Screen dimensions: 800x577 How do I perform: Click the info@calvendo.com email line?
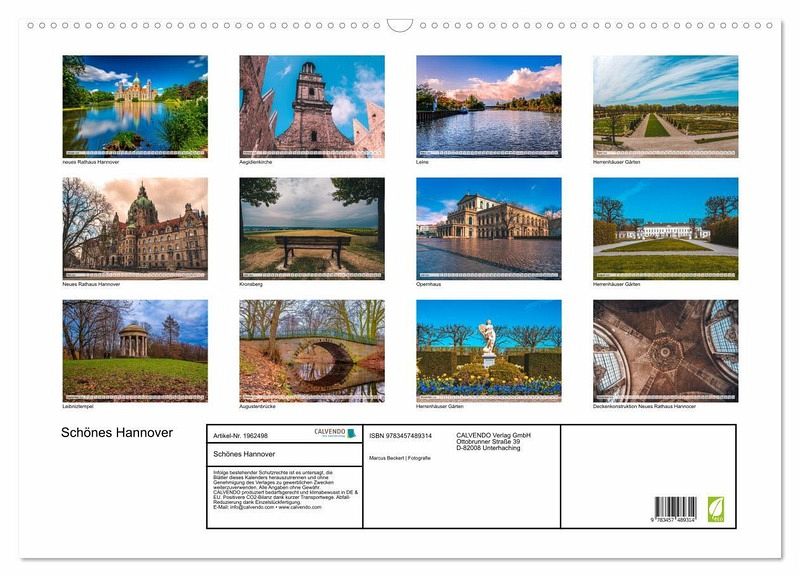[267, 507]
